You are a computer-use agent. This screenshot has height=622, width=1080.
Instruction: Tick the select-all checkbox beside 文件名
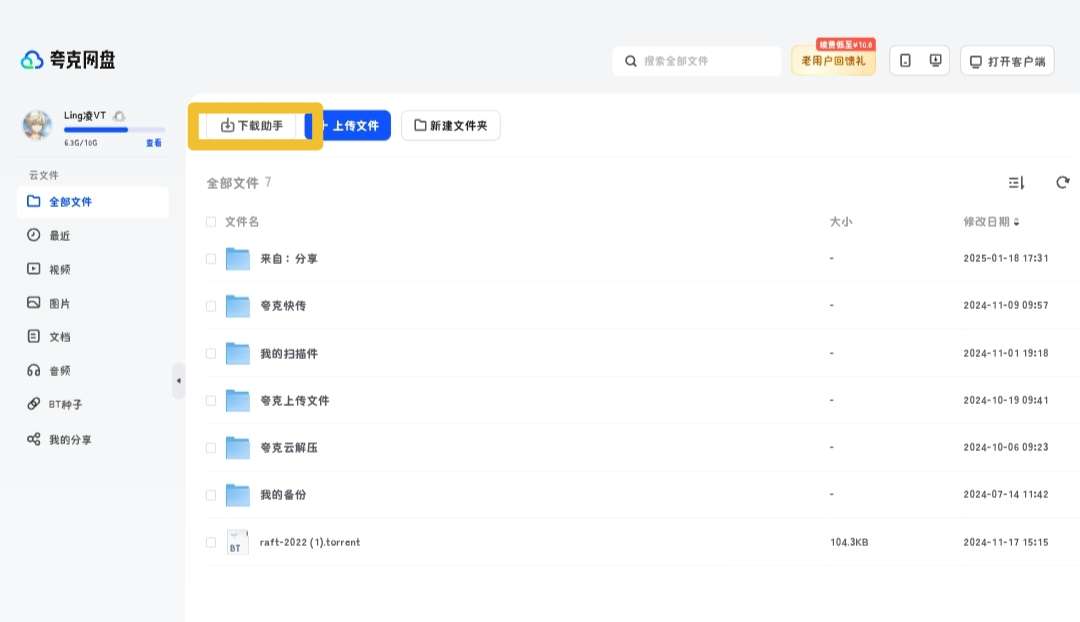[x=210, y=222]
